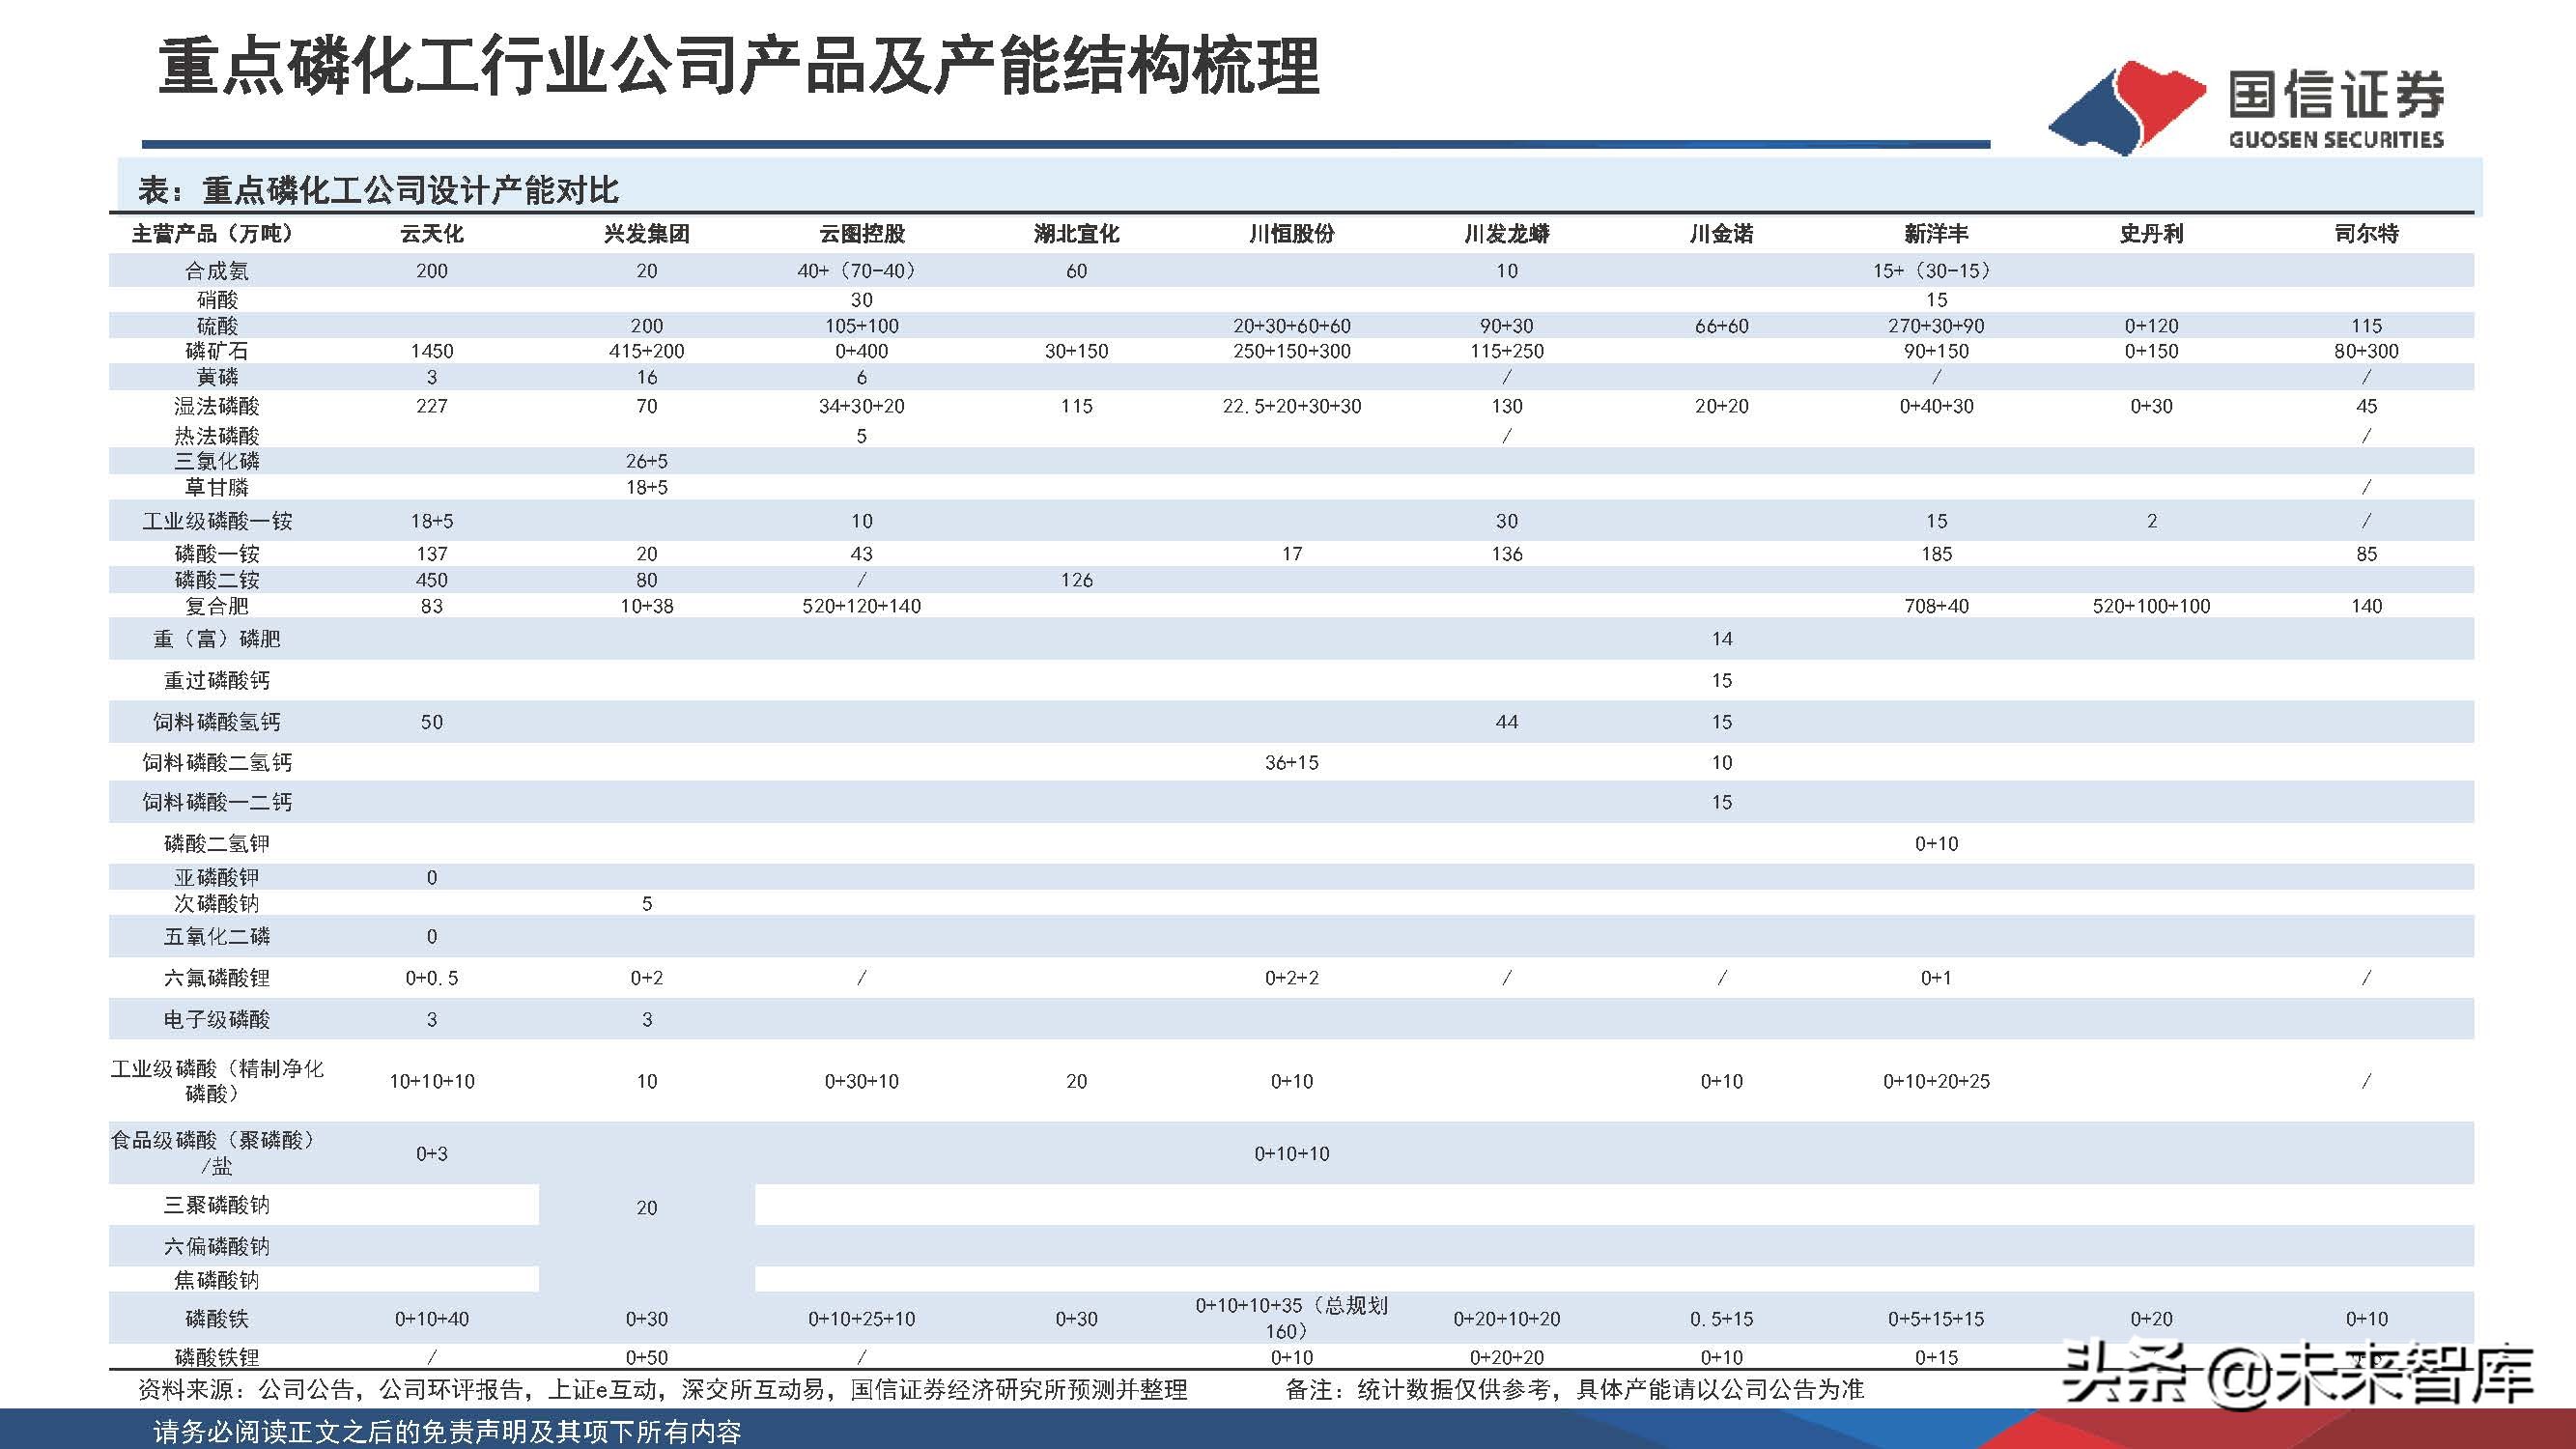Click the value 708+40 under 新洋丰

click(1936, 605)
